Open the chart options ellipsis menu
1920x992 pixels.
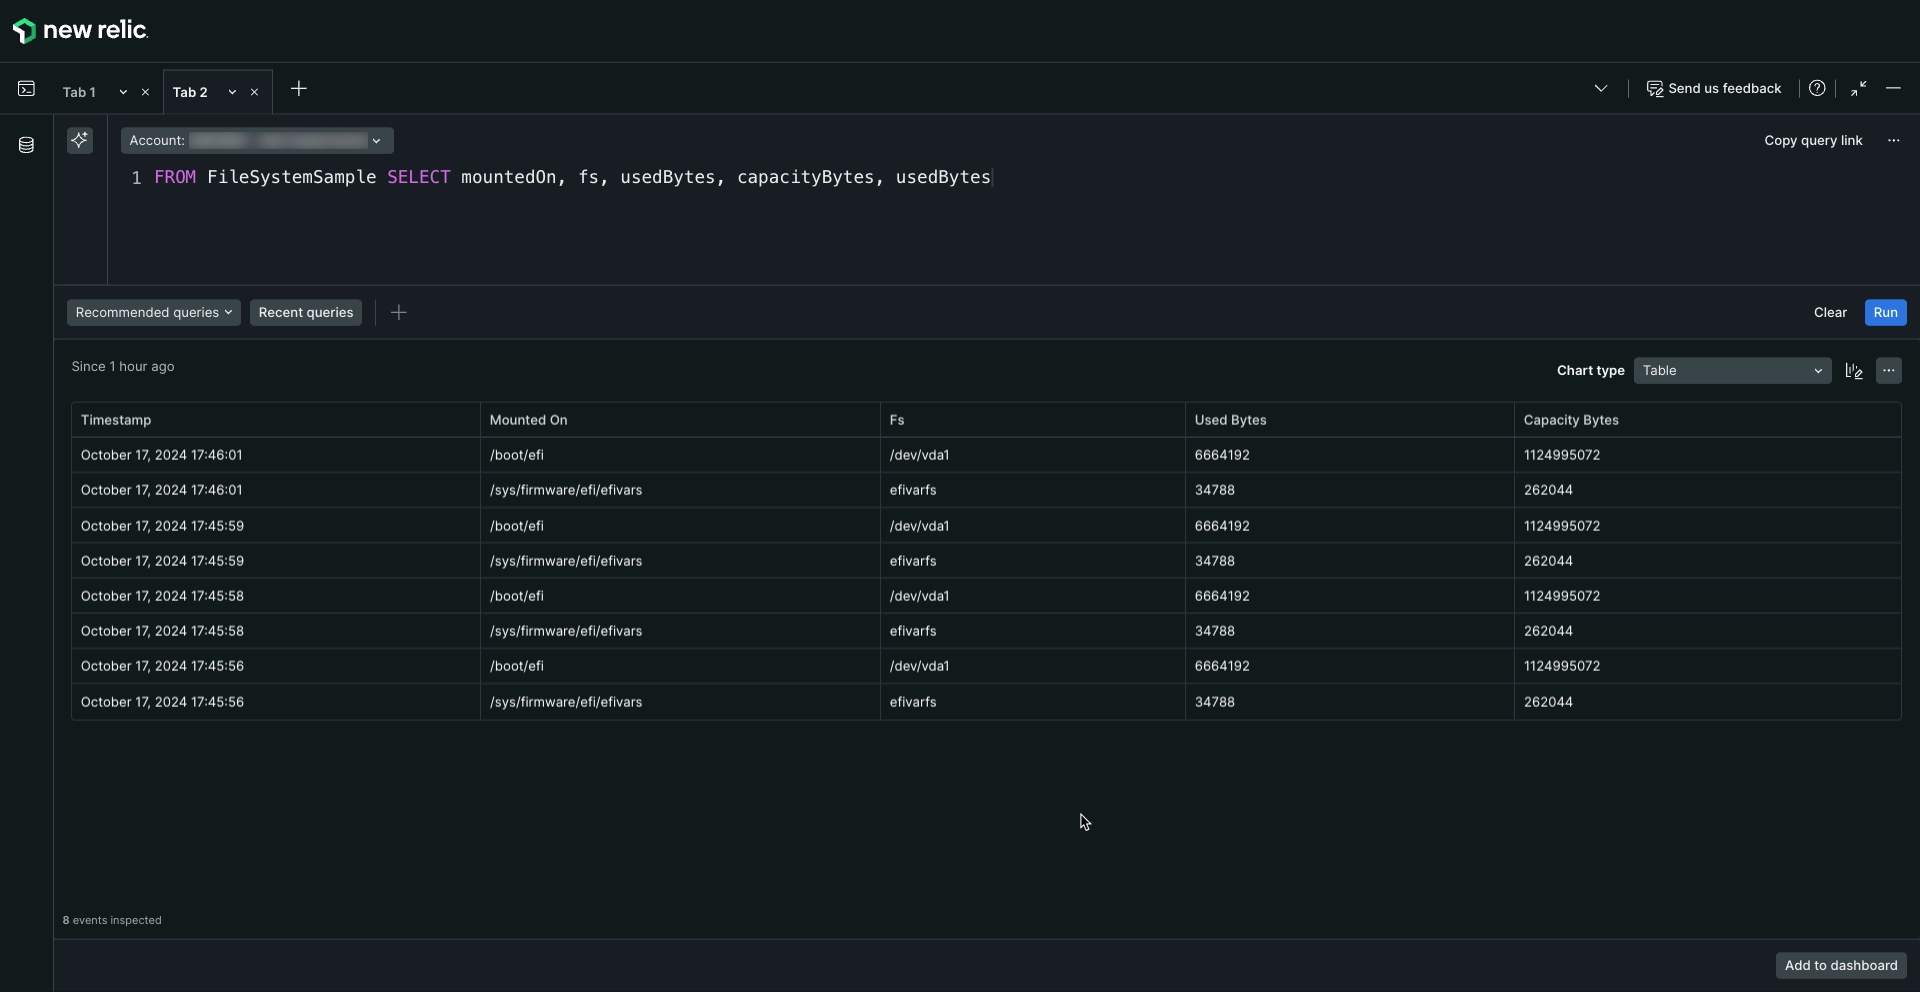1888,371
